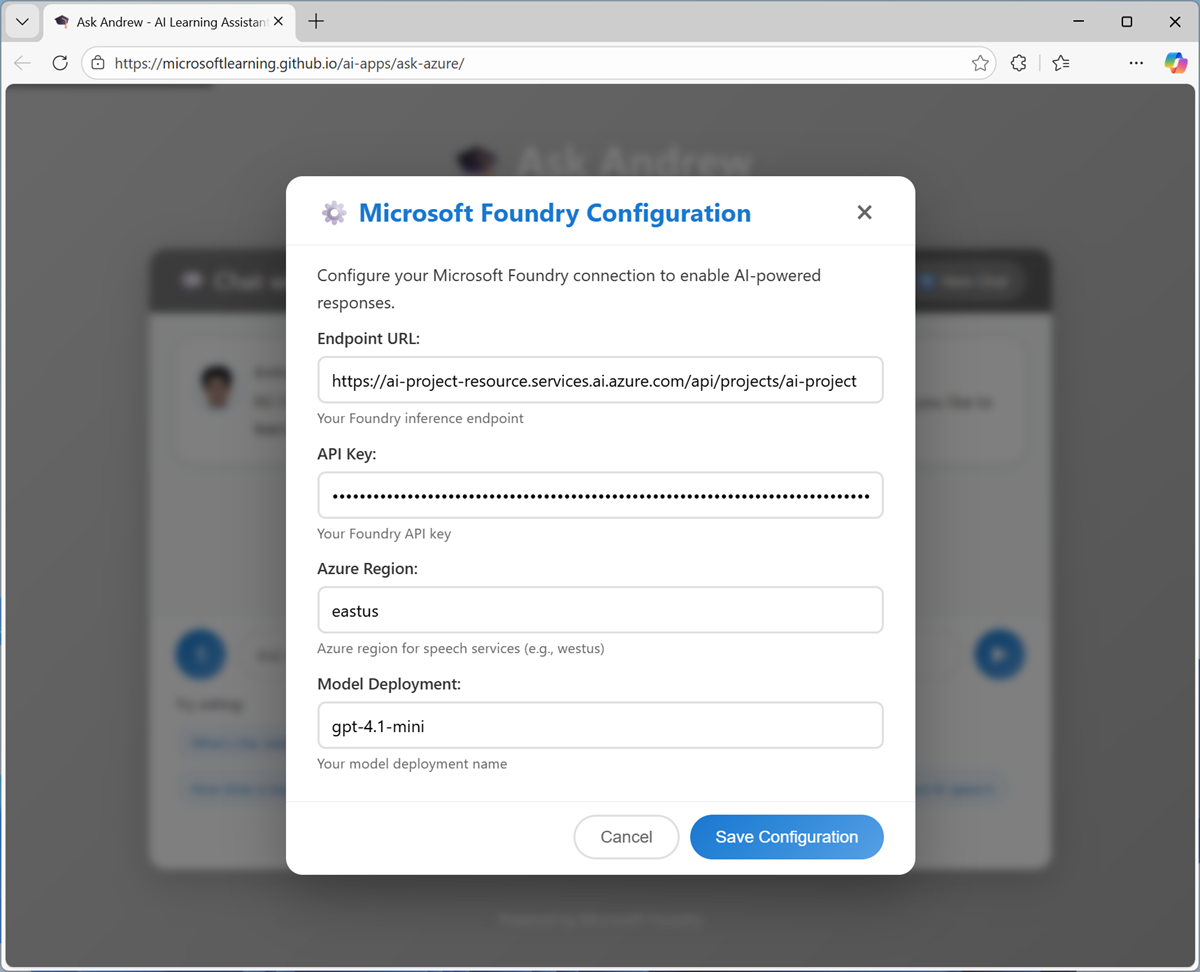Click the browser address bar
Screen dimensions: 1200x972
(500, 62)
